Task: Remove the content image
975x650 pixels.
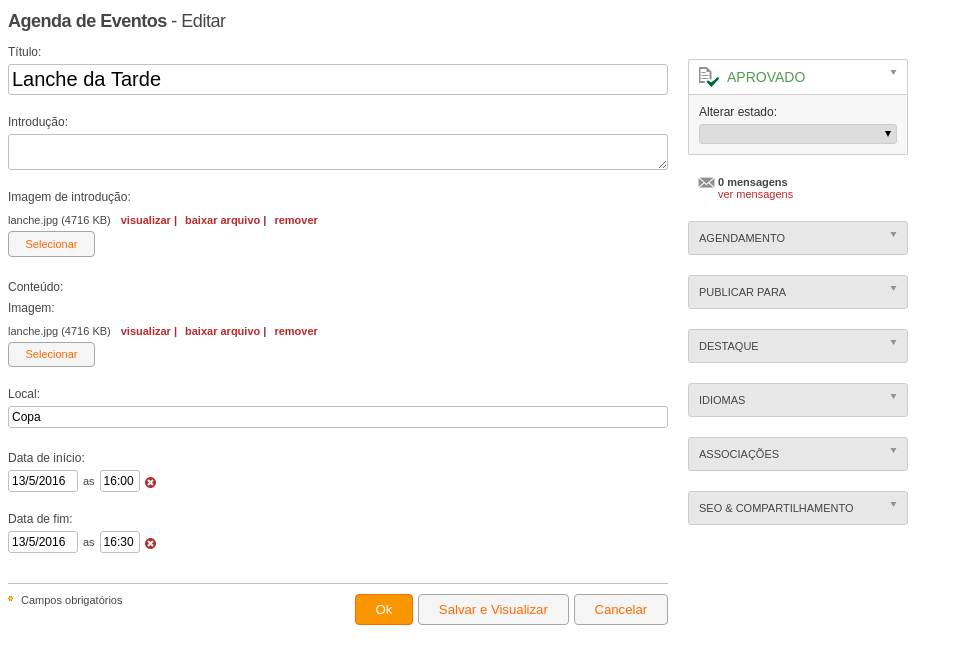Action: click(x=296, y=331)
